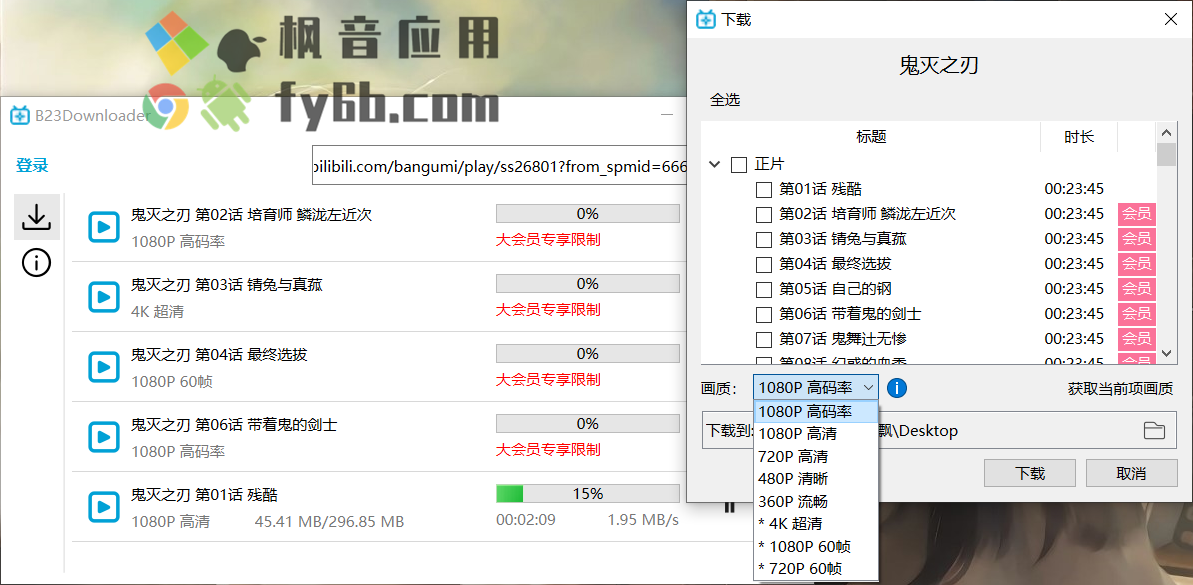1193x585 pixels.
Task: Click 大会员专享限制 warning under 第02话 task
Action: tap(548, 240)
